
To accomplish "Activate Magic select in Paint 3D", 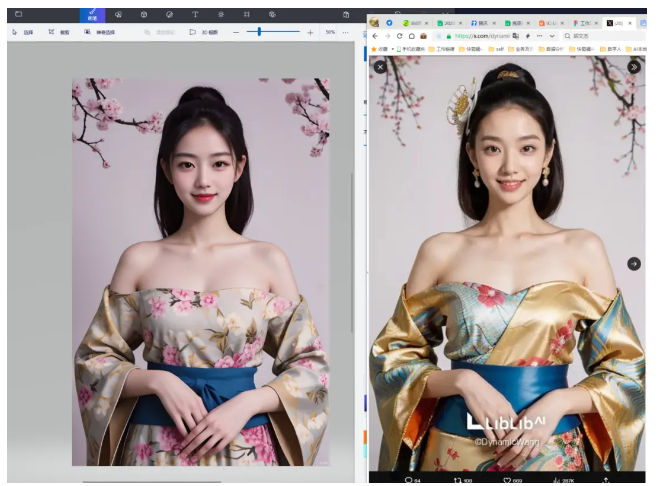I will point(99,32).
